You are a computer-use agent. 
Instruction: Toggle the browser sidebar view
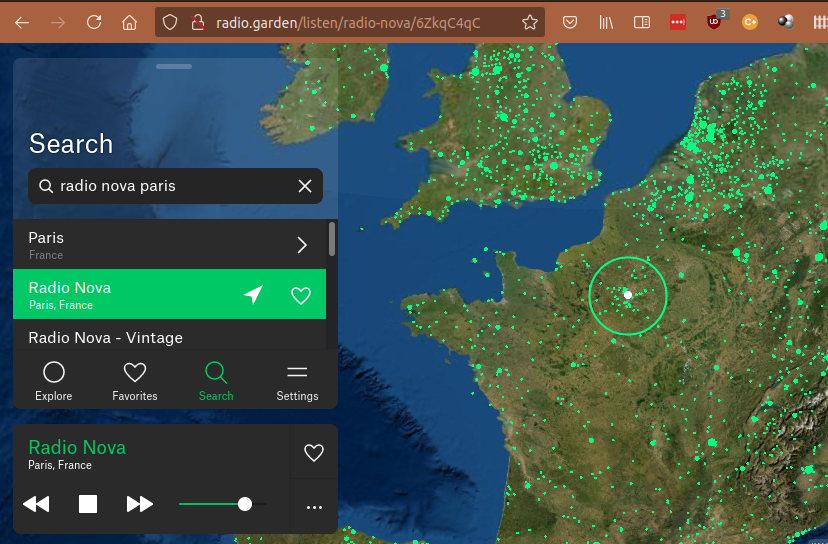[x=642, y=22]
